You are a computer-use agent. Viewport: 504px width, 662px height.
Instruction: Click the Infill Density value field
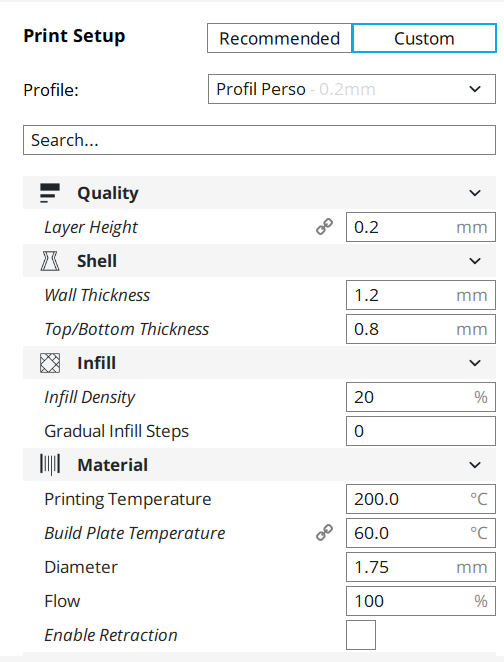coord(421,397)
